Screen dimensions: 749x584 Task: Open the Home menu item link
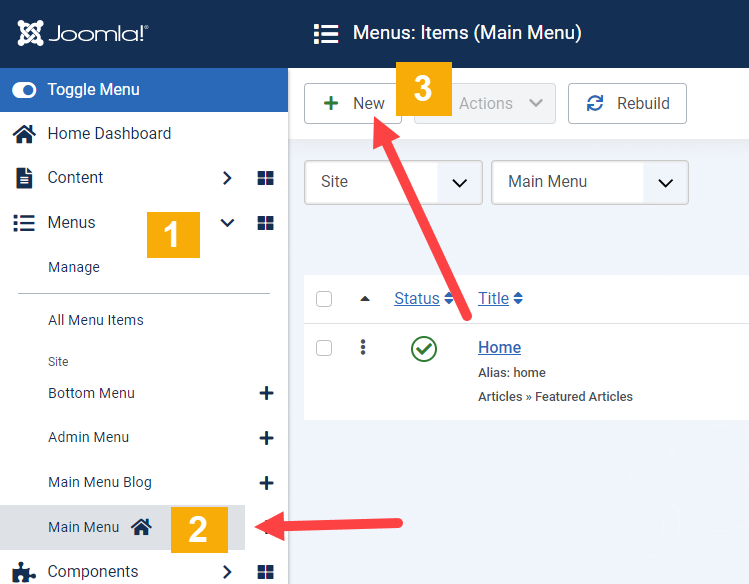[499, 347]
